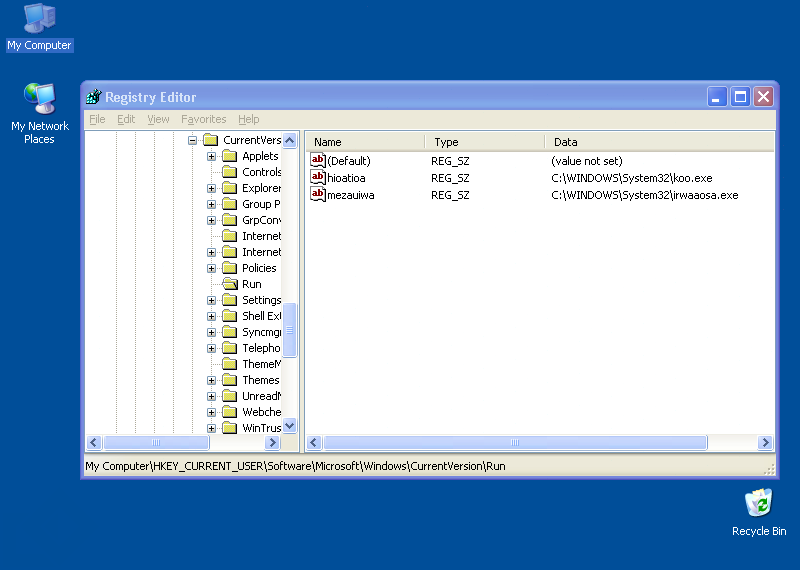This screenshot has height=570, width=800.
Task: Click the (Default) value string icon
Action: tap(317, 161)
